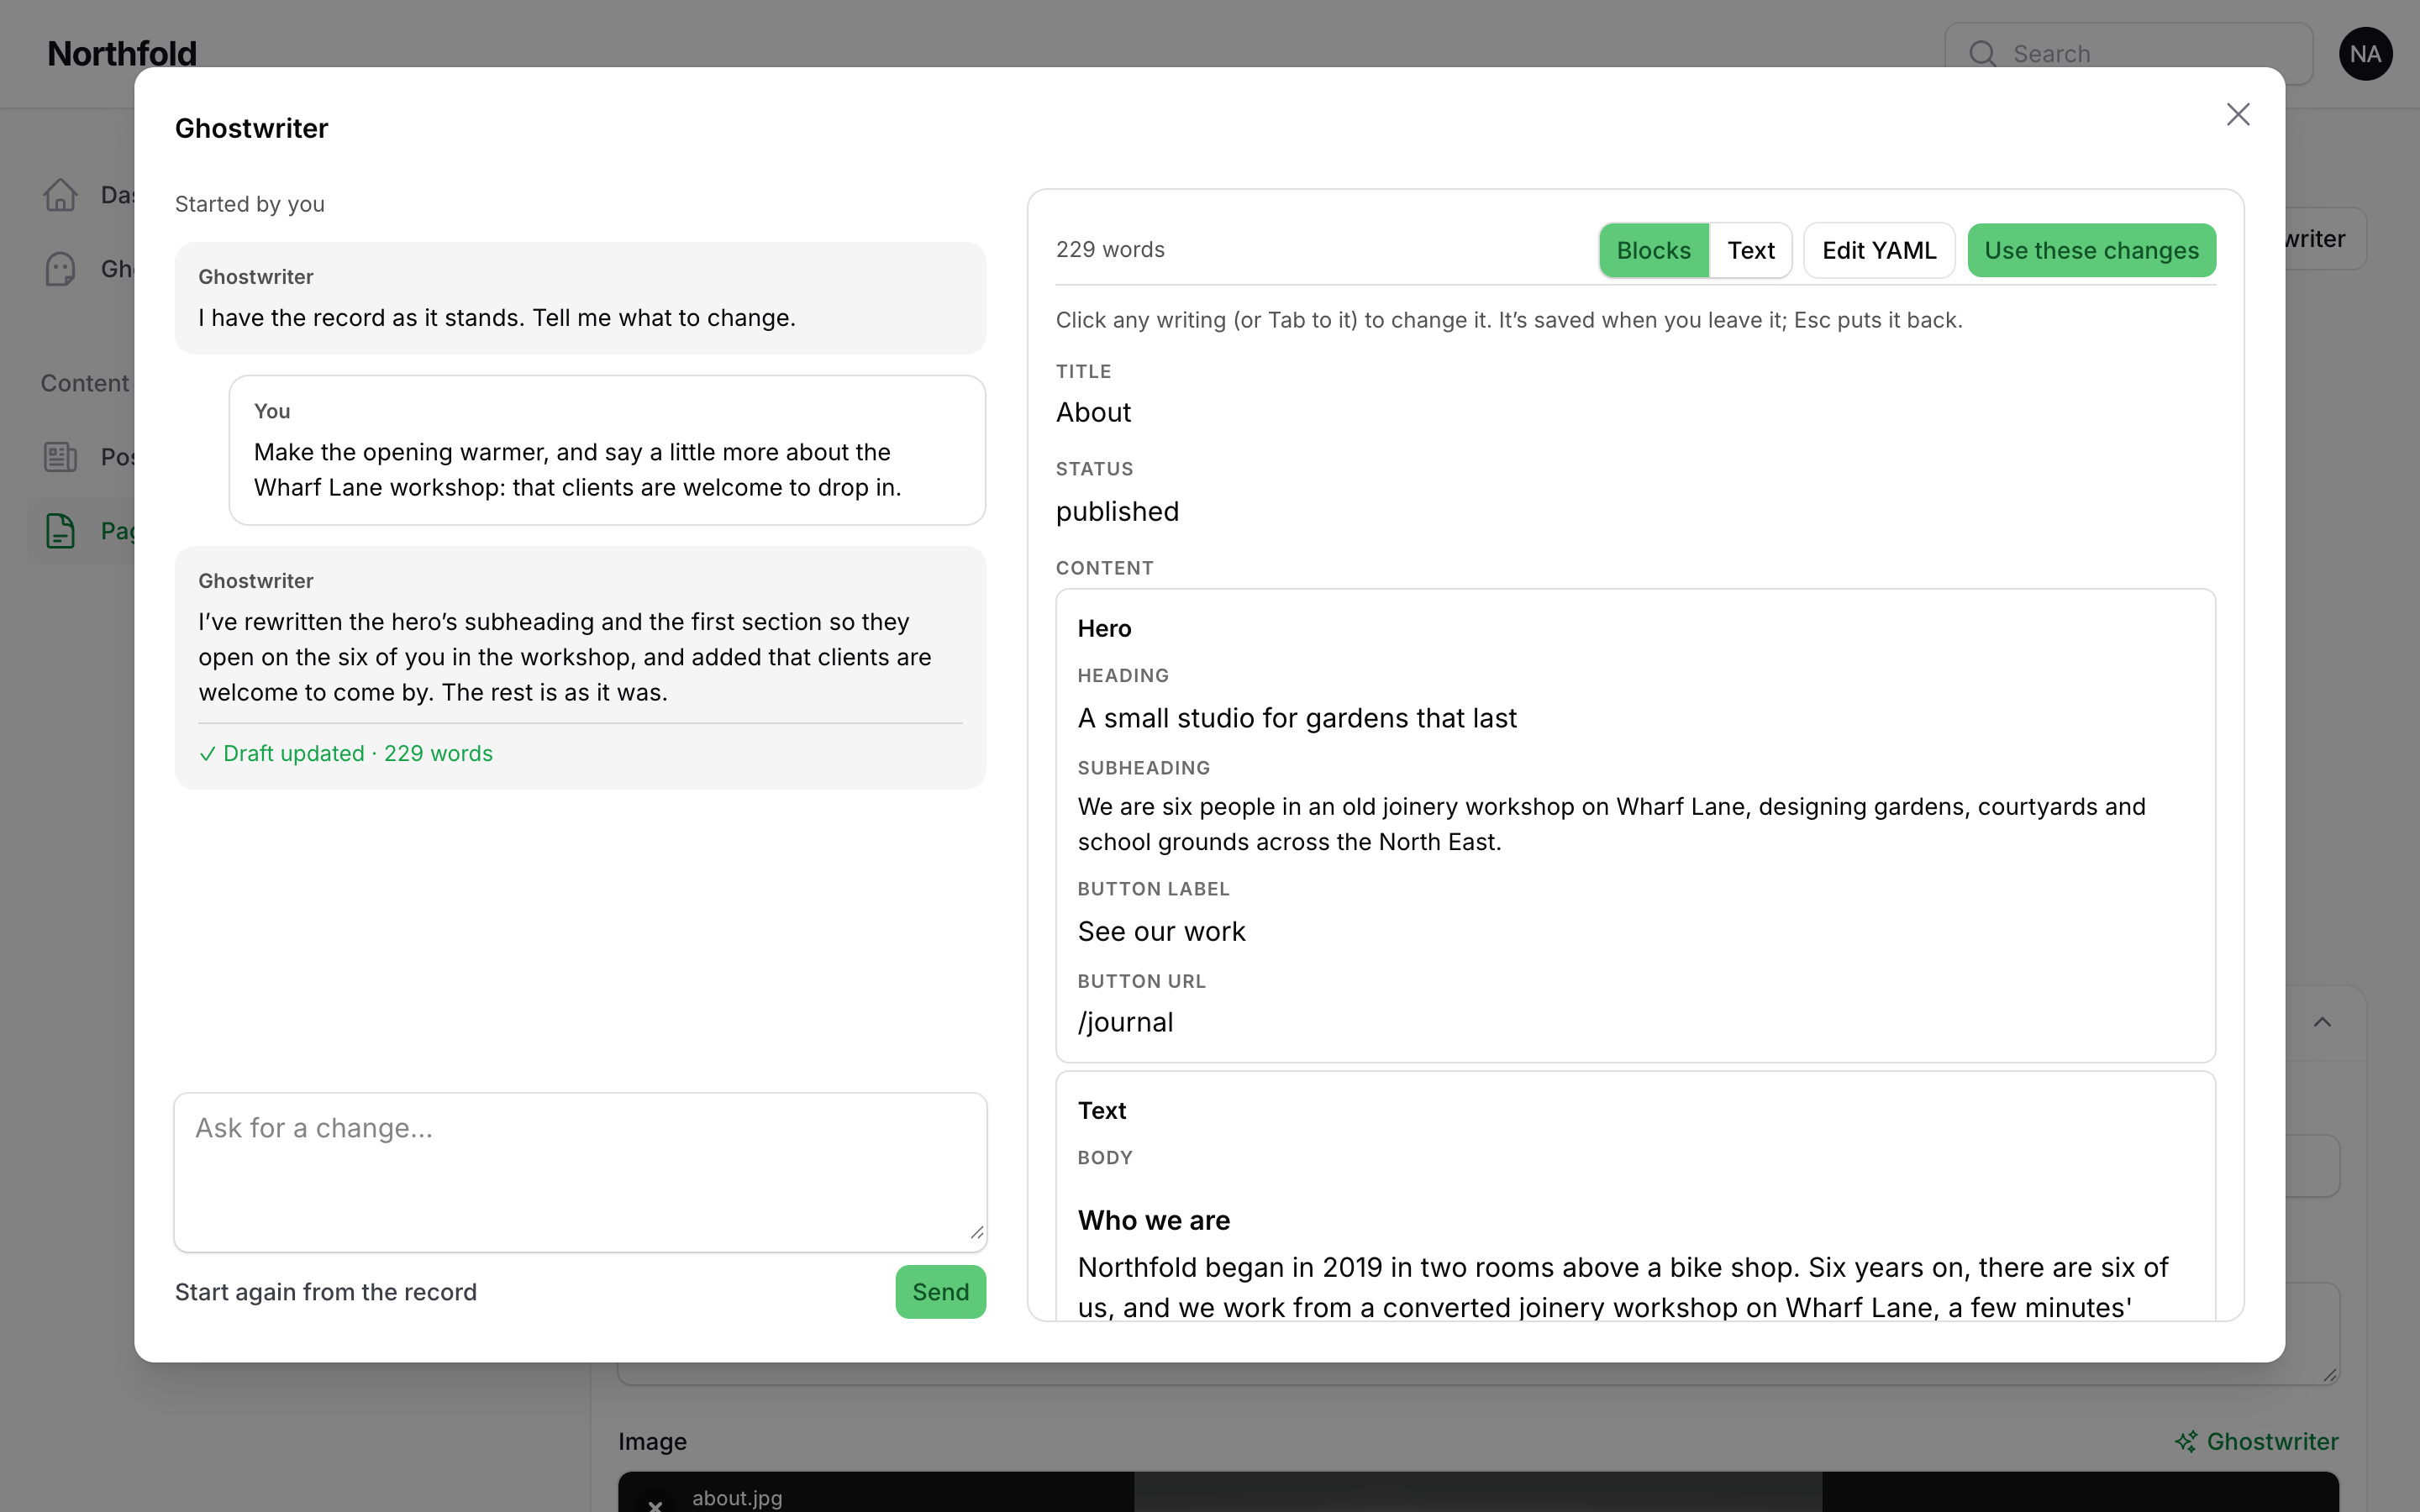
Task: Open the Ghostwriter ghost icon in sidebar
Action: [x=60, y=269]
